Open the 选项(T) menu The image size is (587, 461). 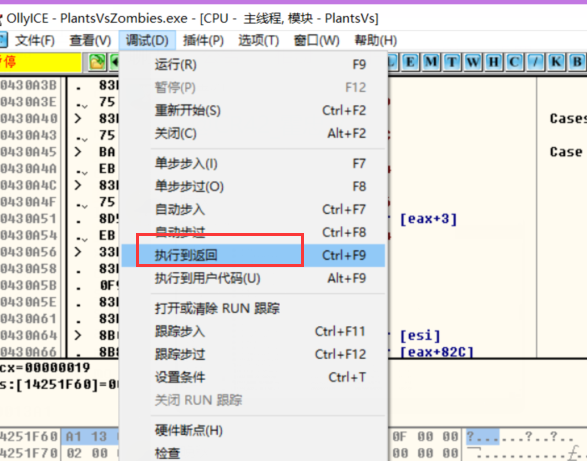pyautogui.click(x=259, y=40)
